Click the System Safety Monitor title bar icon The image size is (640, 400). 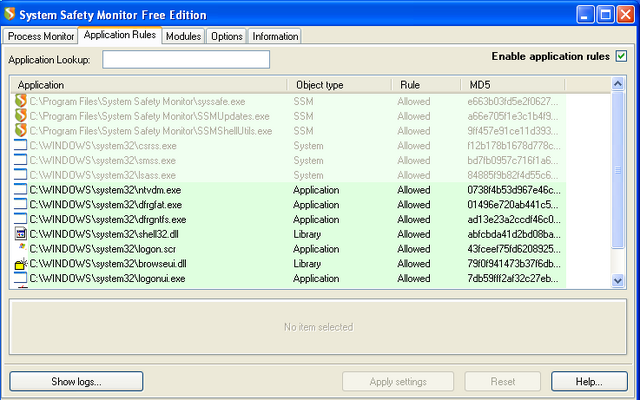(x=9, y=14)
